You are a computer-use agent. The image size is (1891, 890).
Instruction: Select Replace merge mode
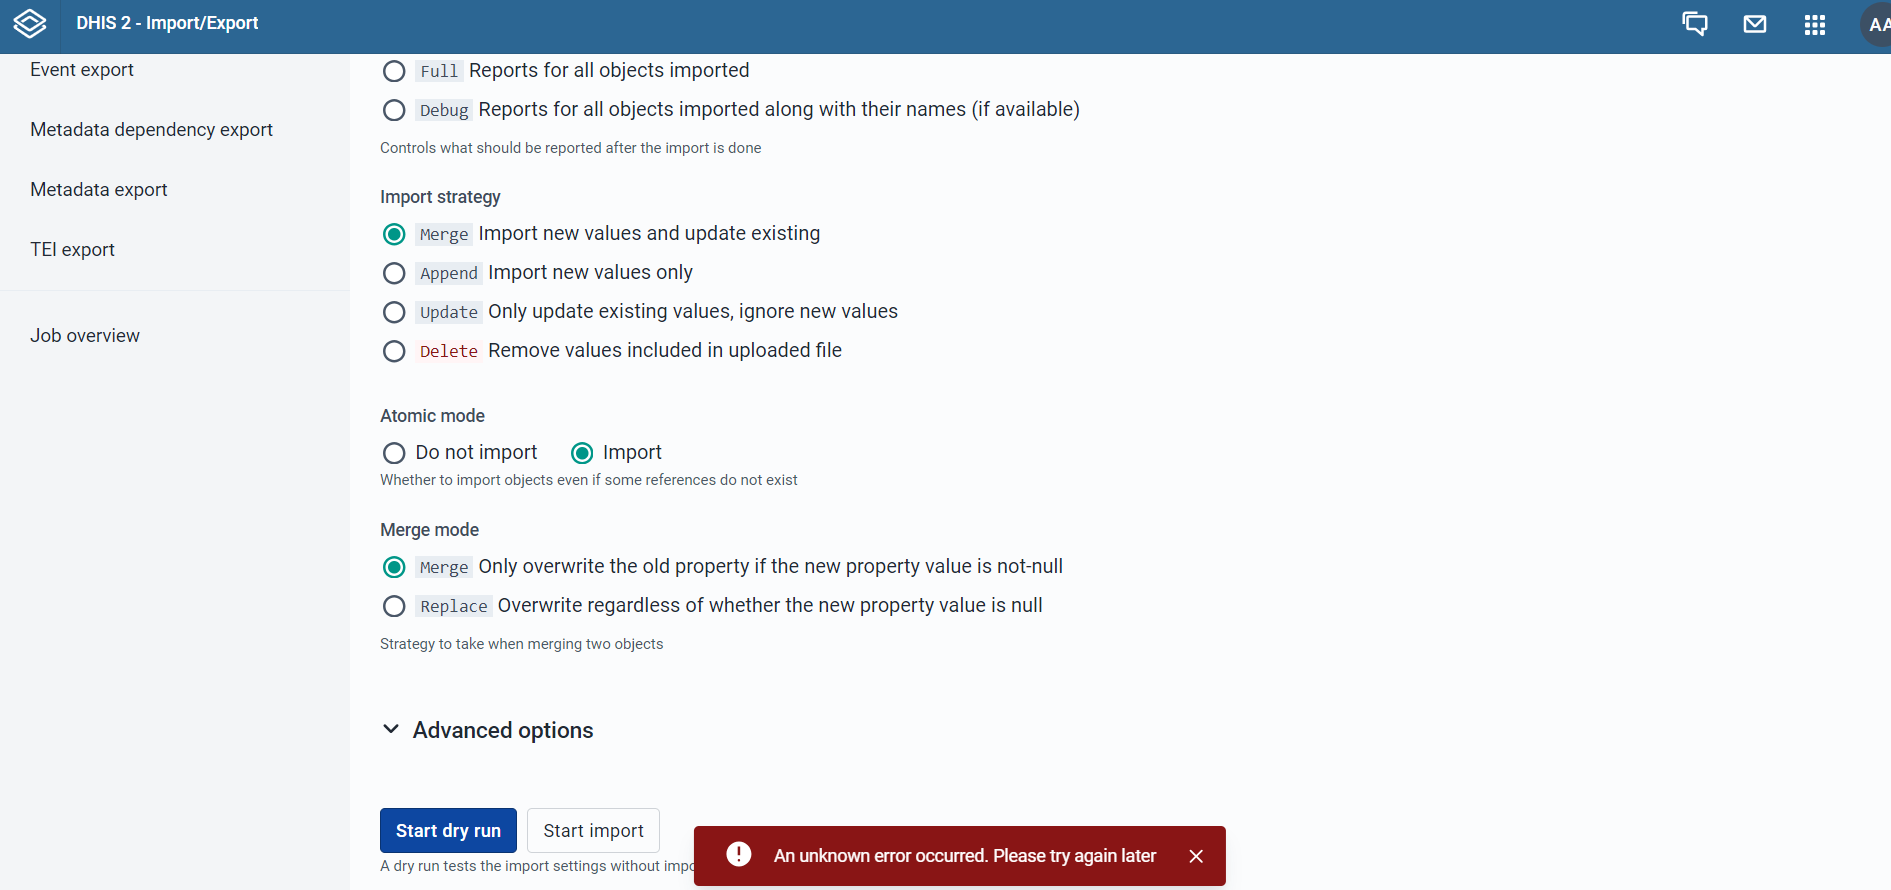coord(394,606)
